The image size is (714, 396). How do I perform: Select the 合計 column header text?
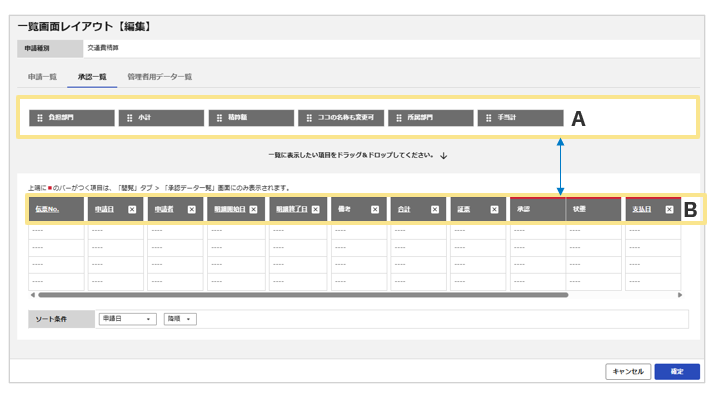pyautogui.click(x=404, y=209)
